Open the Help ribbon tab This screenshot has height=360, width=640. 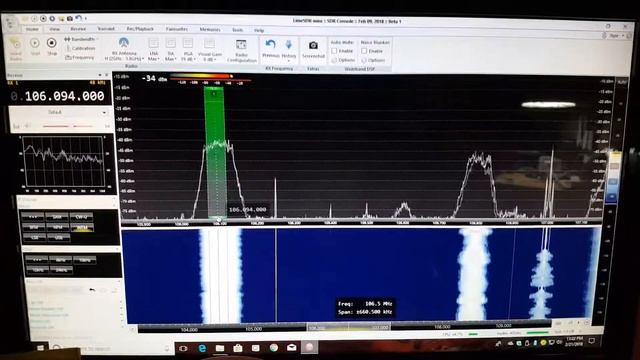[x=259, y=30]
